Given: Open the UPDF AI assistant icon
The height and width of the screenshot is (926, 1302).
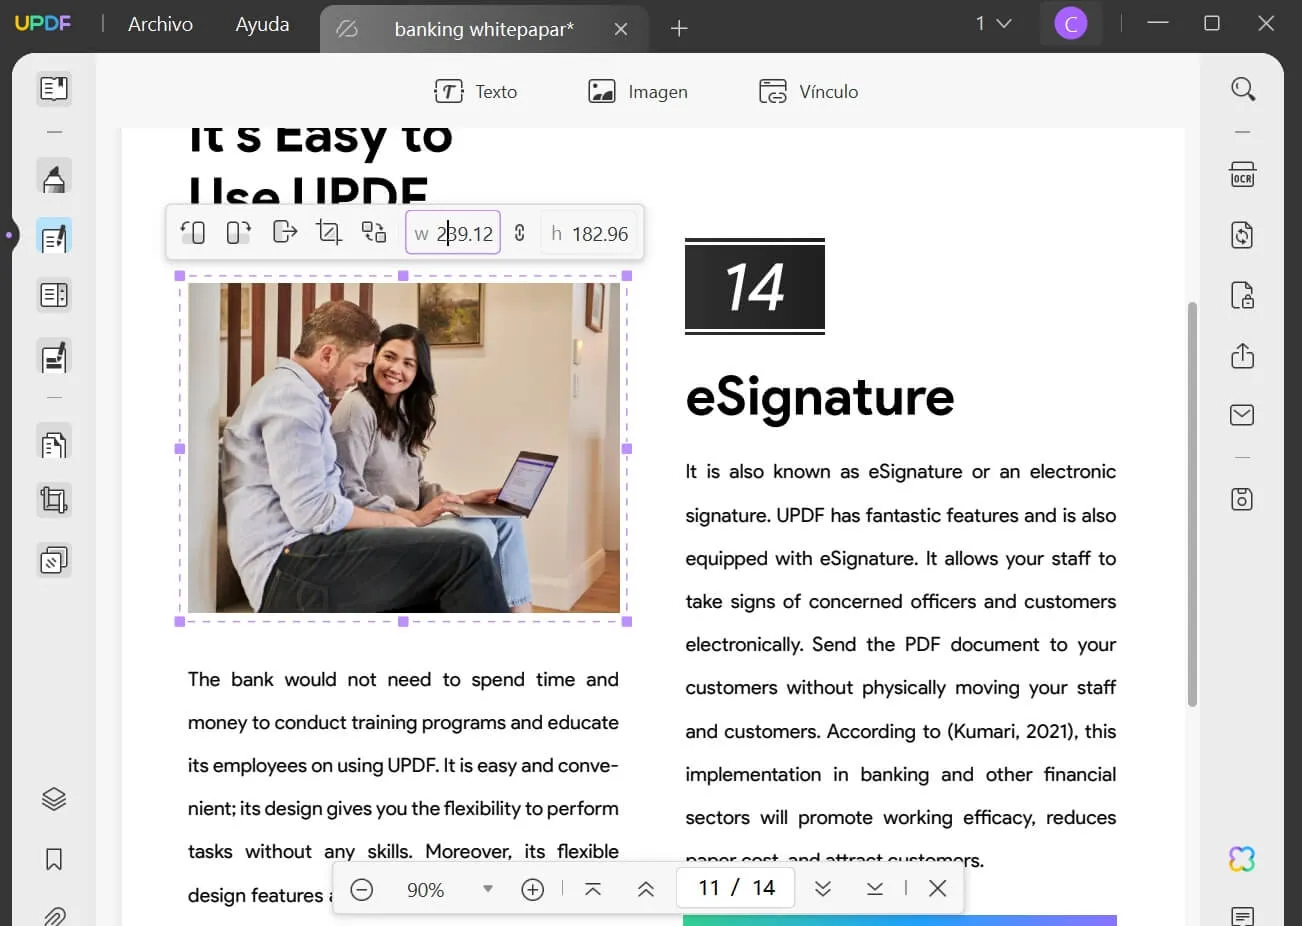Looking at the screenshot, I should tap(1242, 859).
